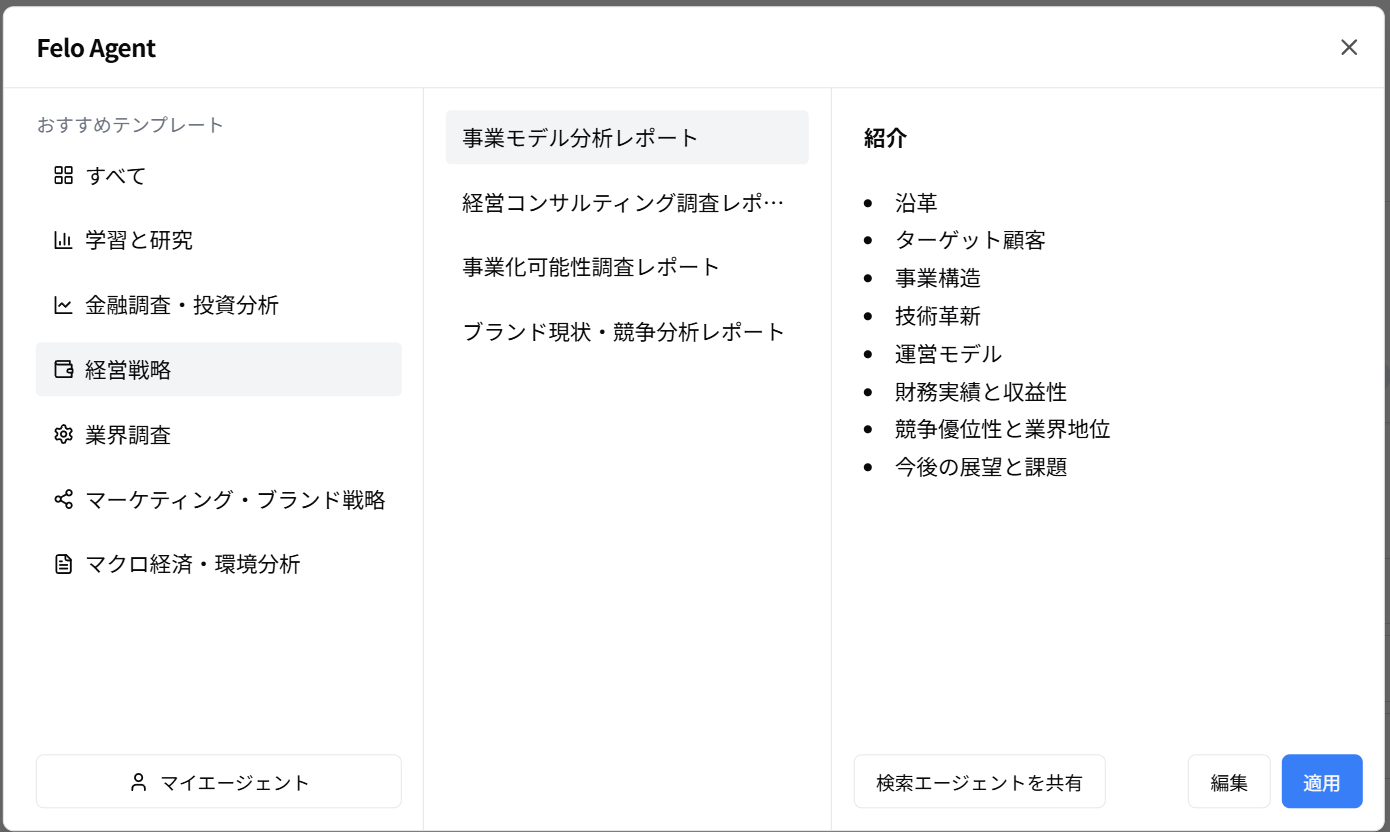The width and height of the screenshot is (1390, 832).
Task: Open the 学習と研究 category
Action: point(219,240)
